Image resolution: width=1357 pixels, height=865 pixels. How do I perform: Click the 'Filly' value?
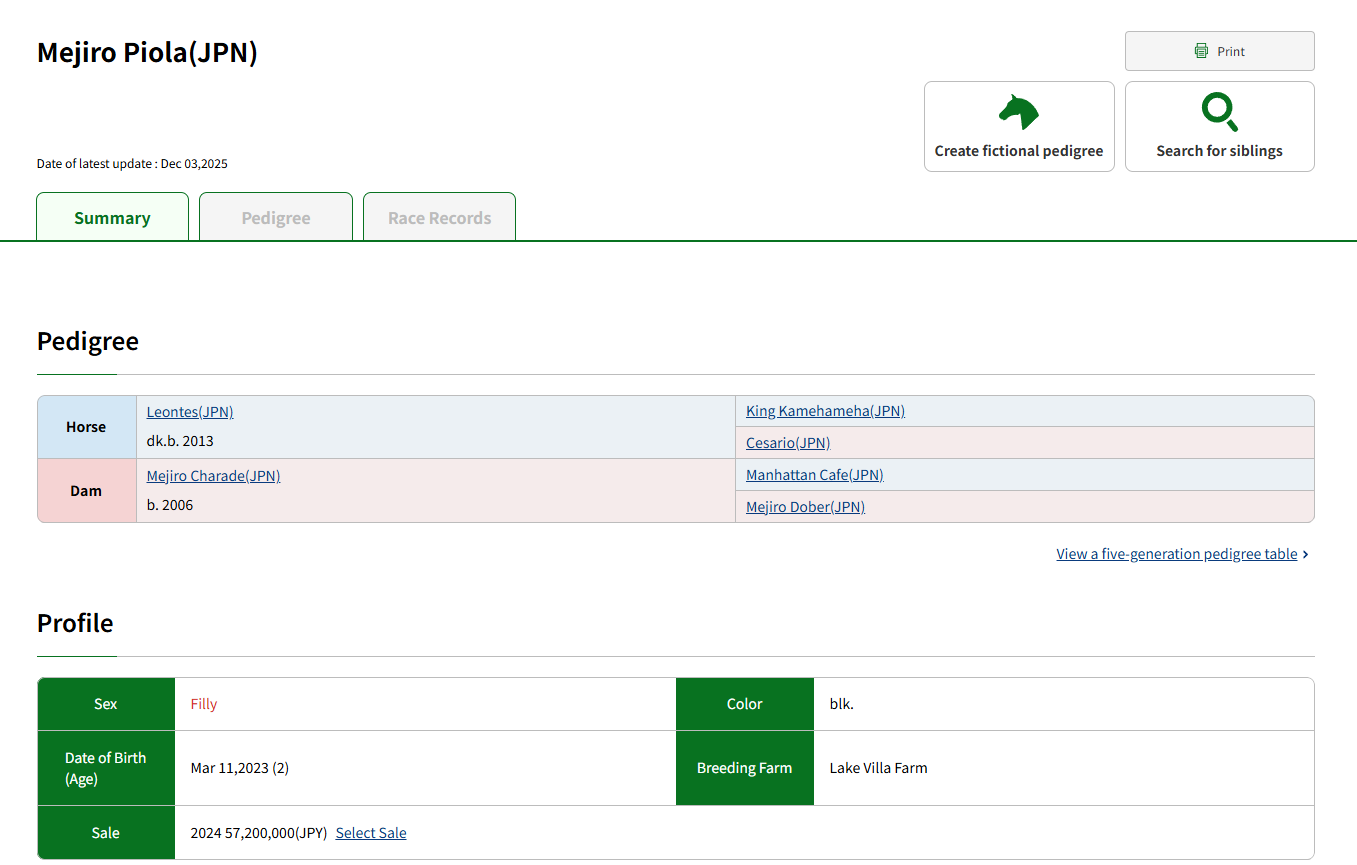pyautogui.click(x=204, y=704)
